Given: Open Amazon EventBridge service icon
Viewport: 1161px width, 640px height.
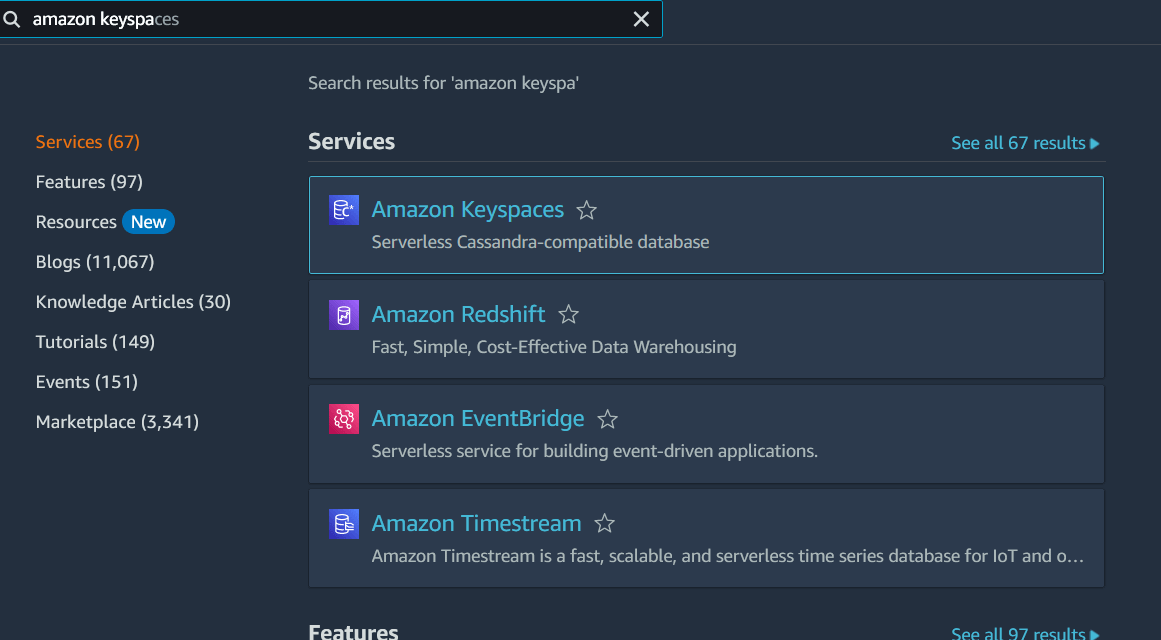Looking at the screenshot, I should point(344,419).
